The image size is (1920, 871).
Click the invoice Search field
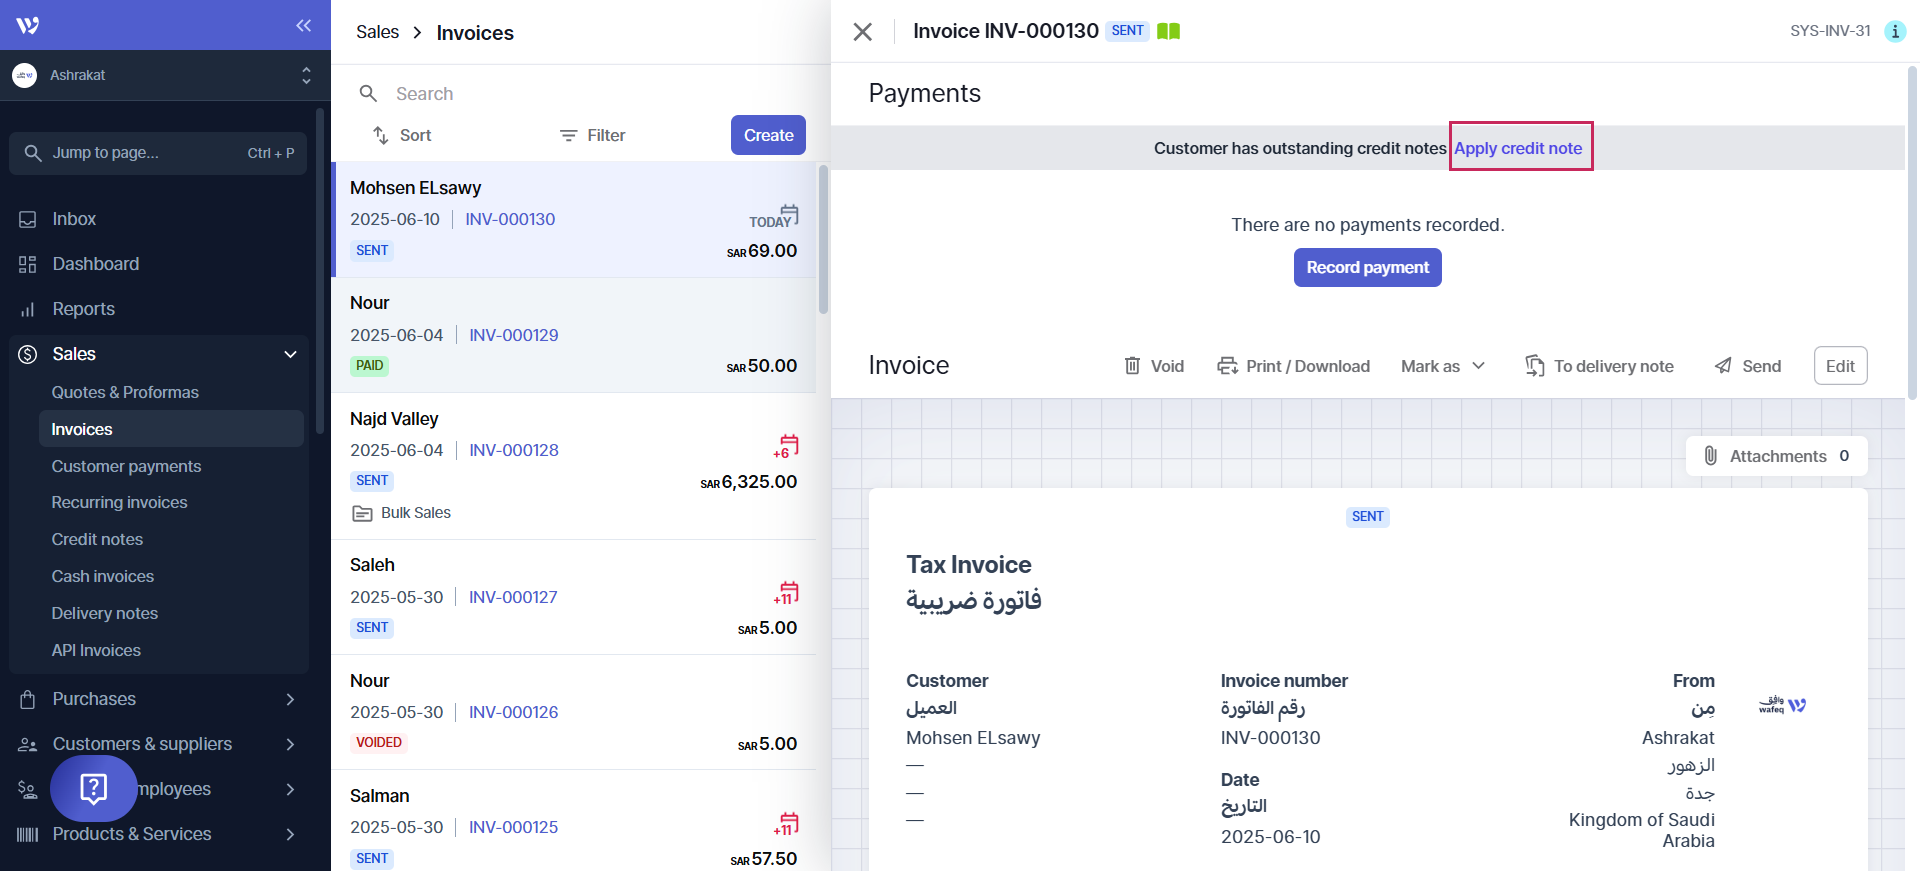click(x=580, y=94)
